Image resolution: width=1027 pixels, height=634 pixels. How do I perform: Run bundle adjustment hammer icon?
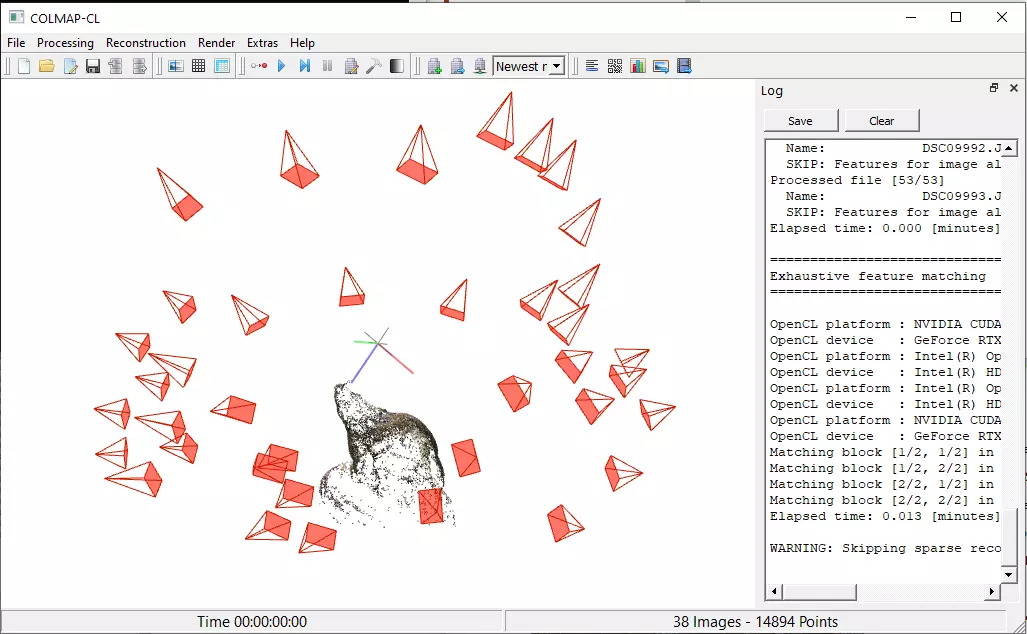click(374, 67)
